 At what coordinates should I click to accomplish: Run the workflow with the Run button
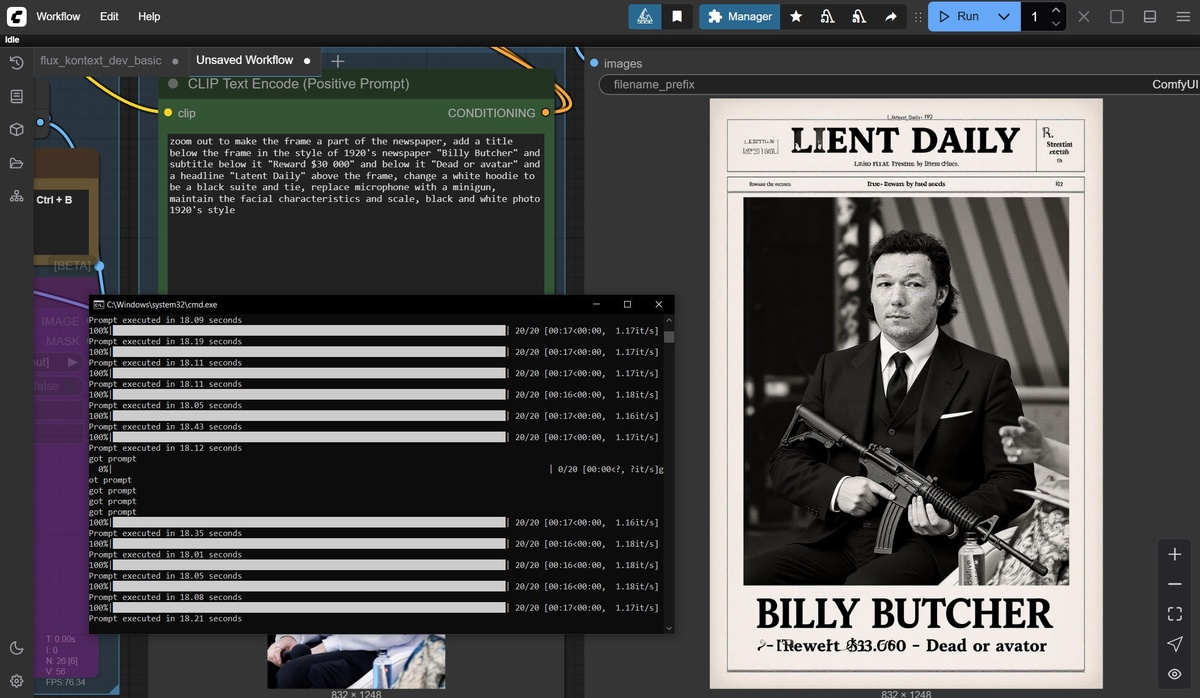tap(959, 17)
